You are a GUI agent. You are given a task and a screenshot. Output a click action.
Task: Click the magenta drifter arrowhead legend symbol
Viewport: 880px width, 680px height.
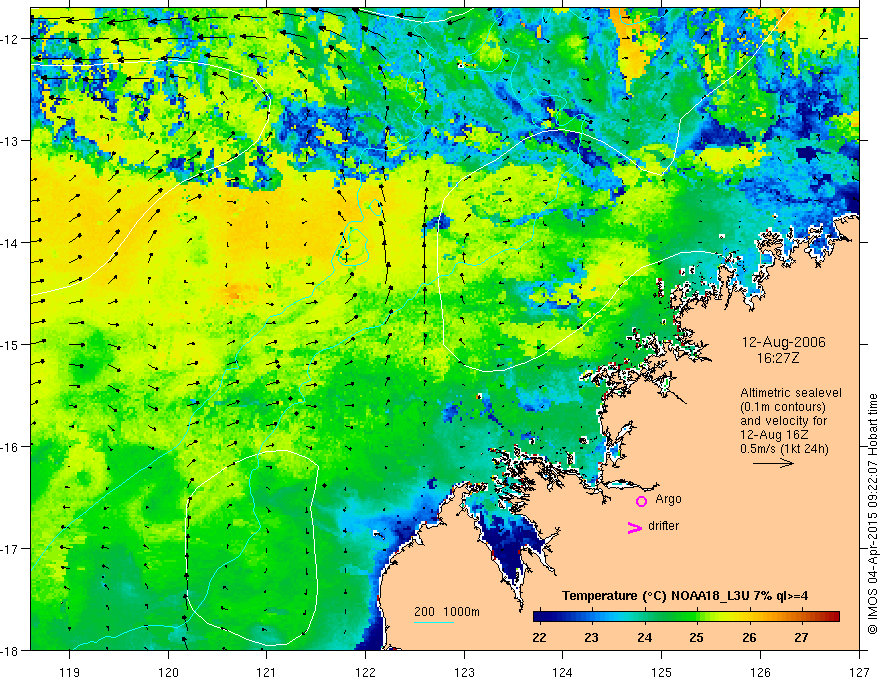pos(635,527)
